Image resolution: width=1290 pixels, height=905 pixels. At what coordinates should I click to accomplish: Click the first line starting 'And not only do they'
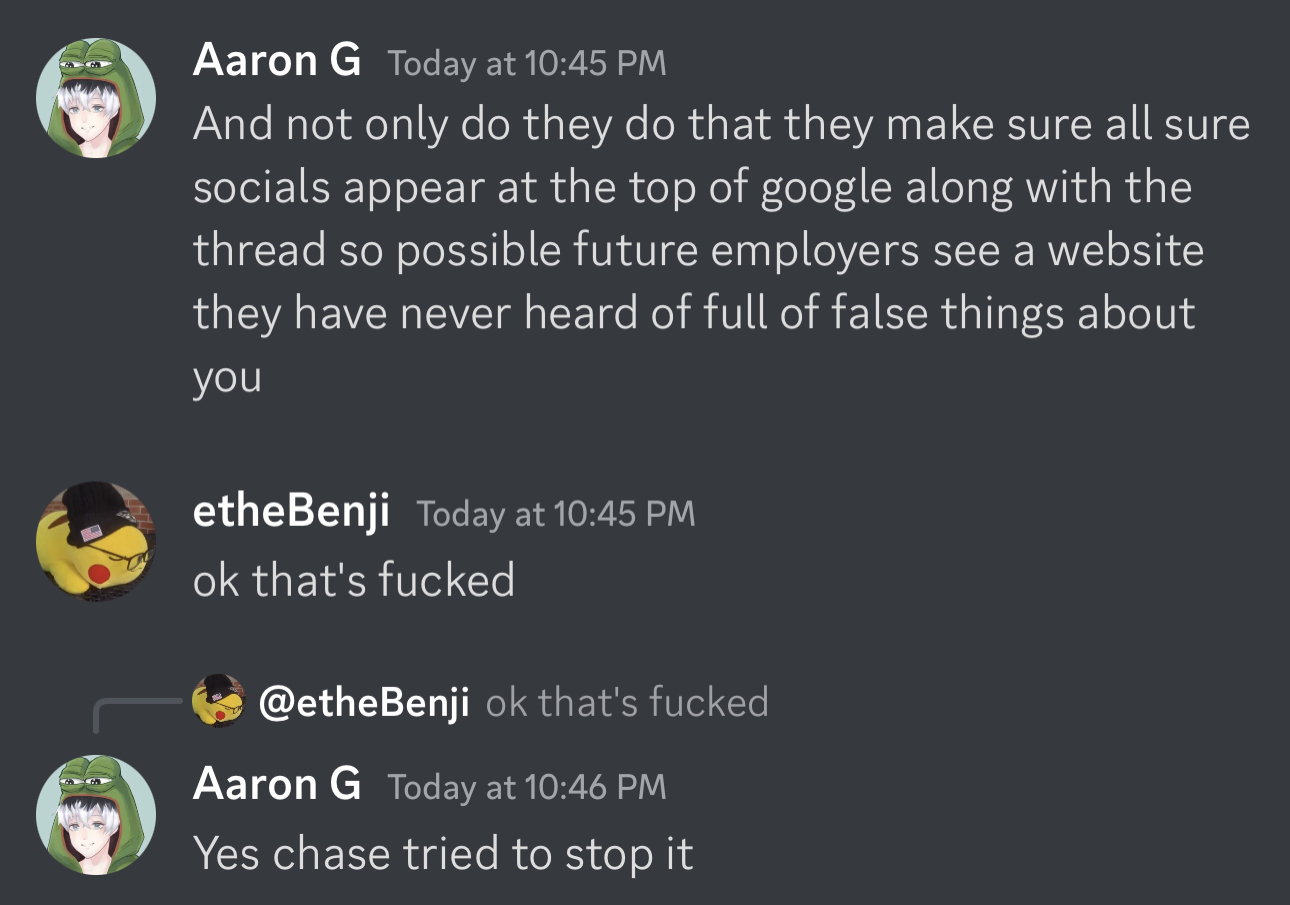tap(722, 125)
